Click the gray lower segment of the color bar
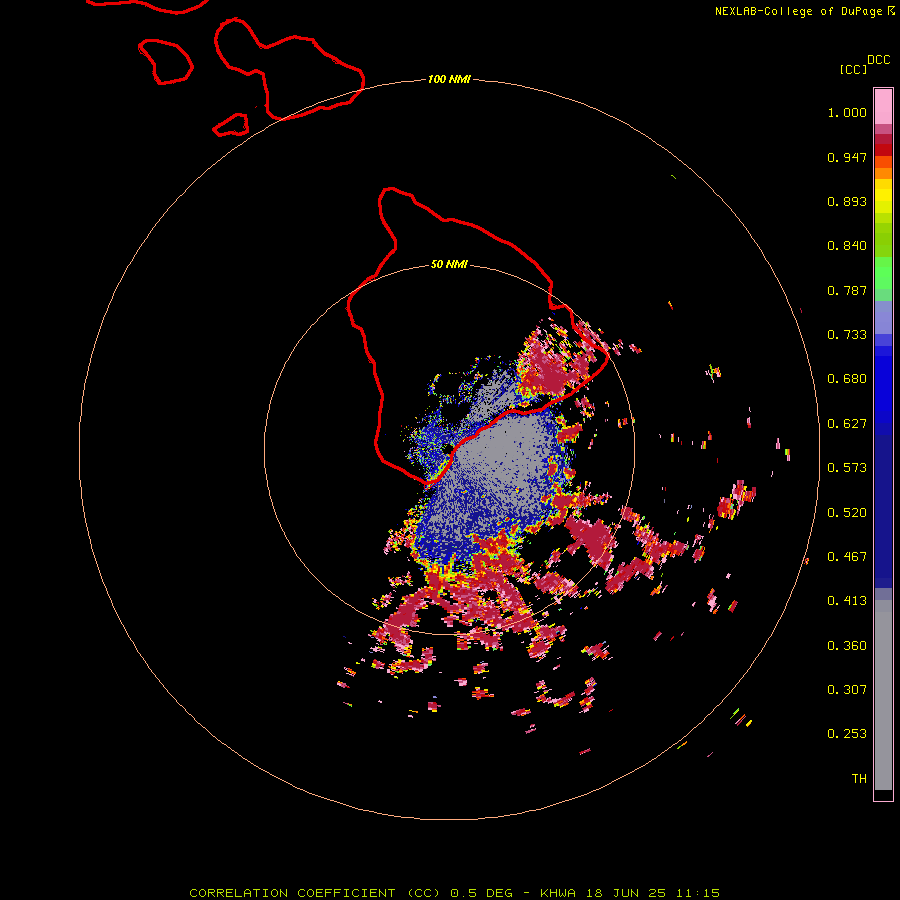The height and width of the screenshot is (900, 900). coord(883,695)
